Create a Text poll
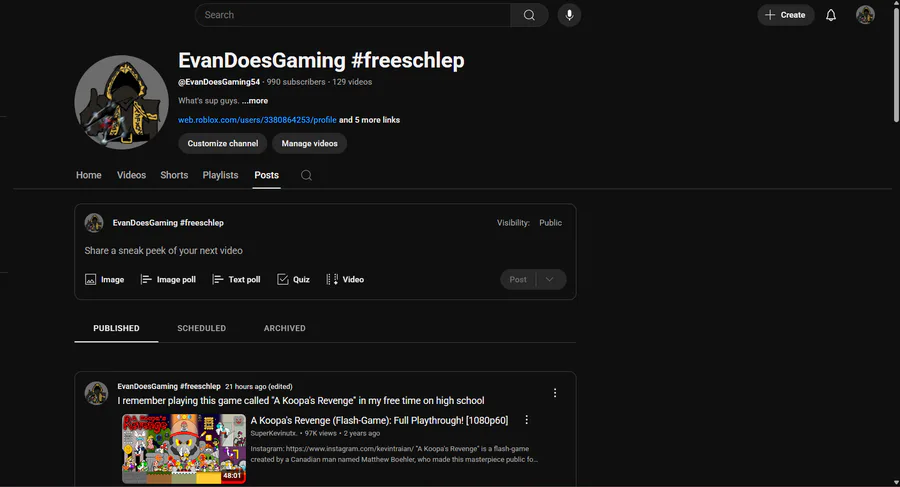Screen dimensions: 900x487 (x=236, y=280)
